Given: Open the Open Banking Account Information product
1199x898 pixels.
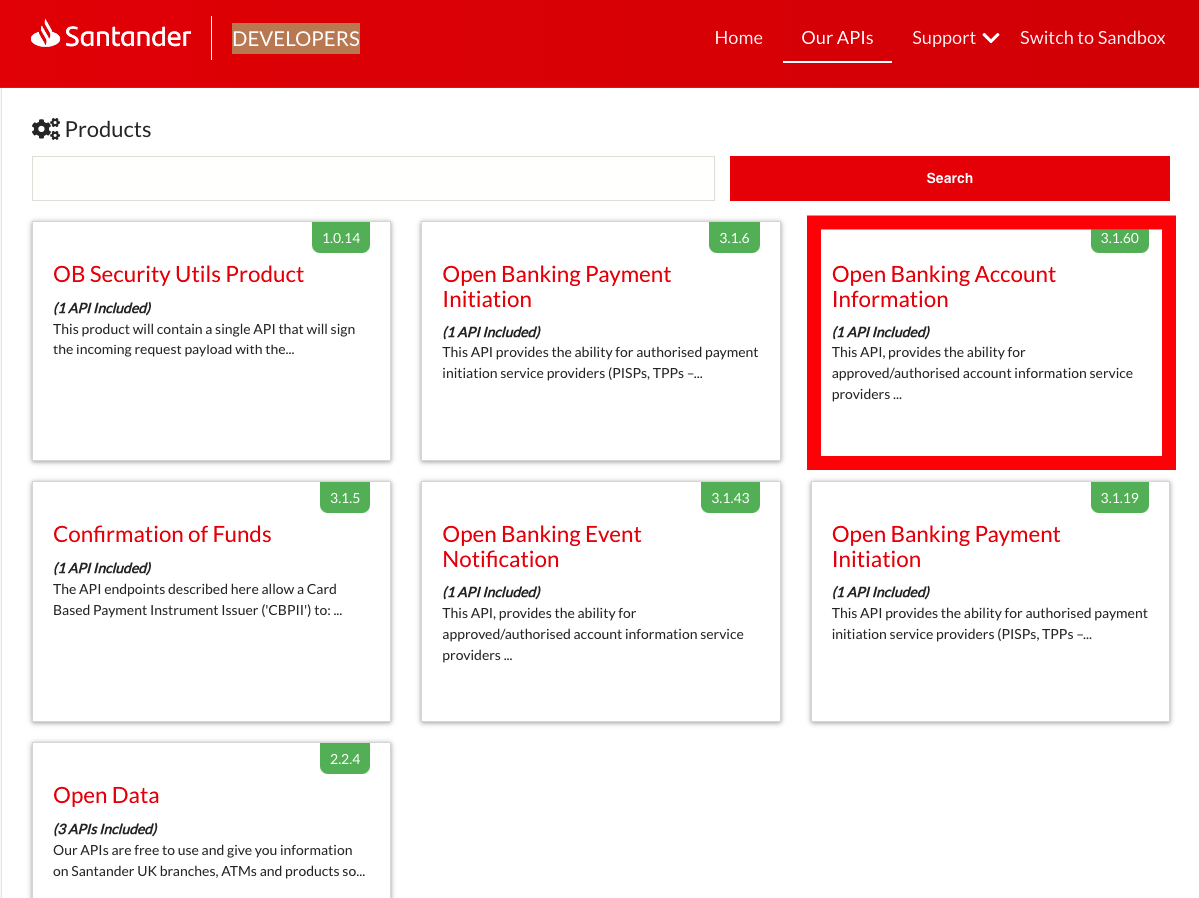Looking at the screenshot, I should pyautogui.click(x=944, y=286).
